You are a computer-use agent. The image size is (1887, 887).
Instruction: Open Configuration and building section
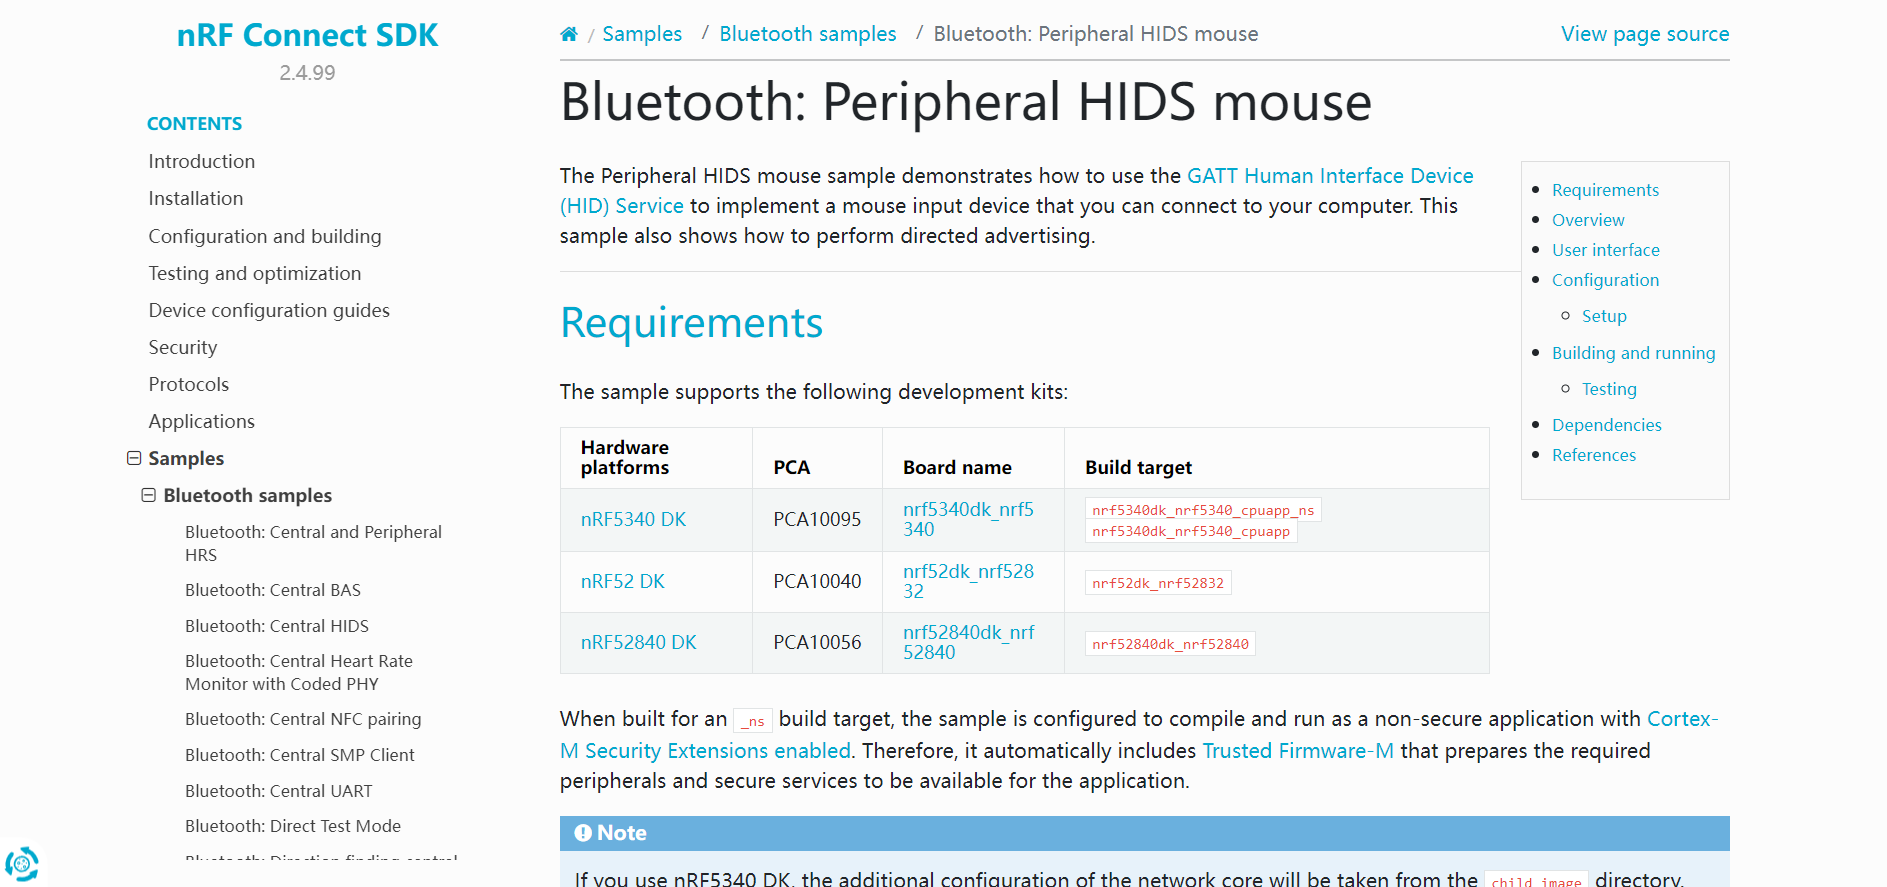(265, 236)
